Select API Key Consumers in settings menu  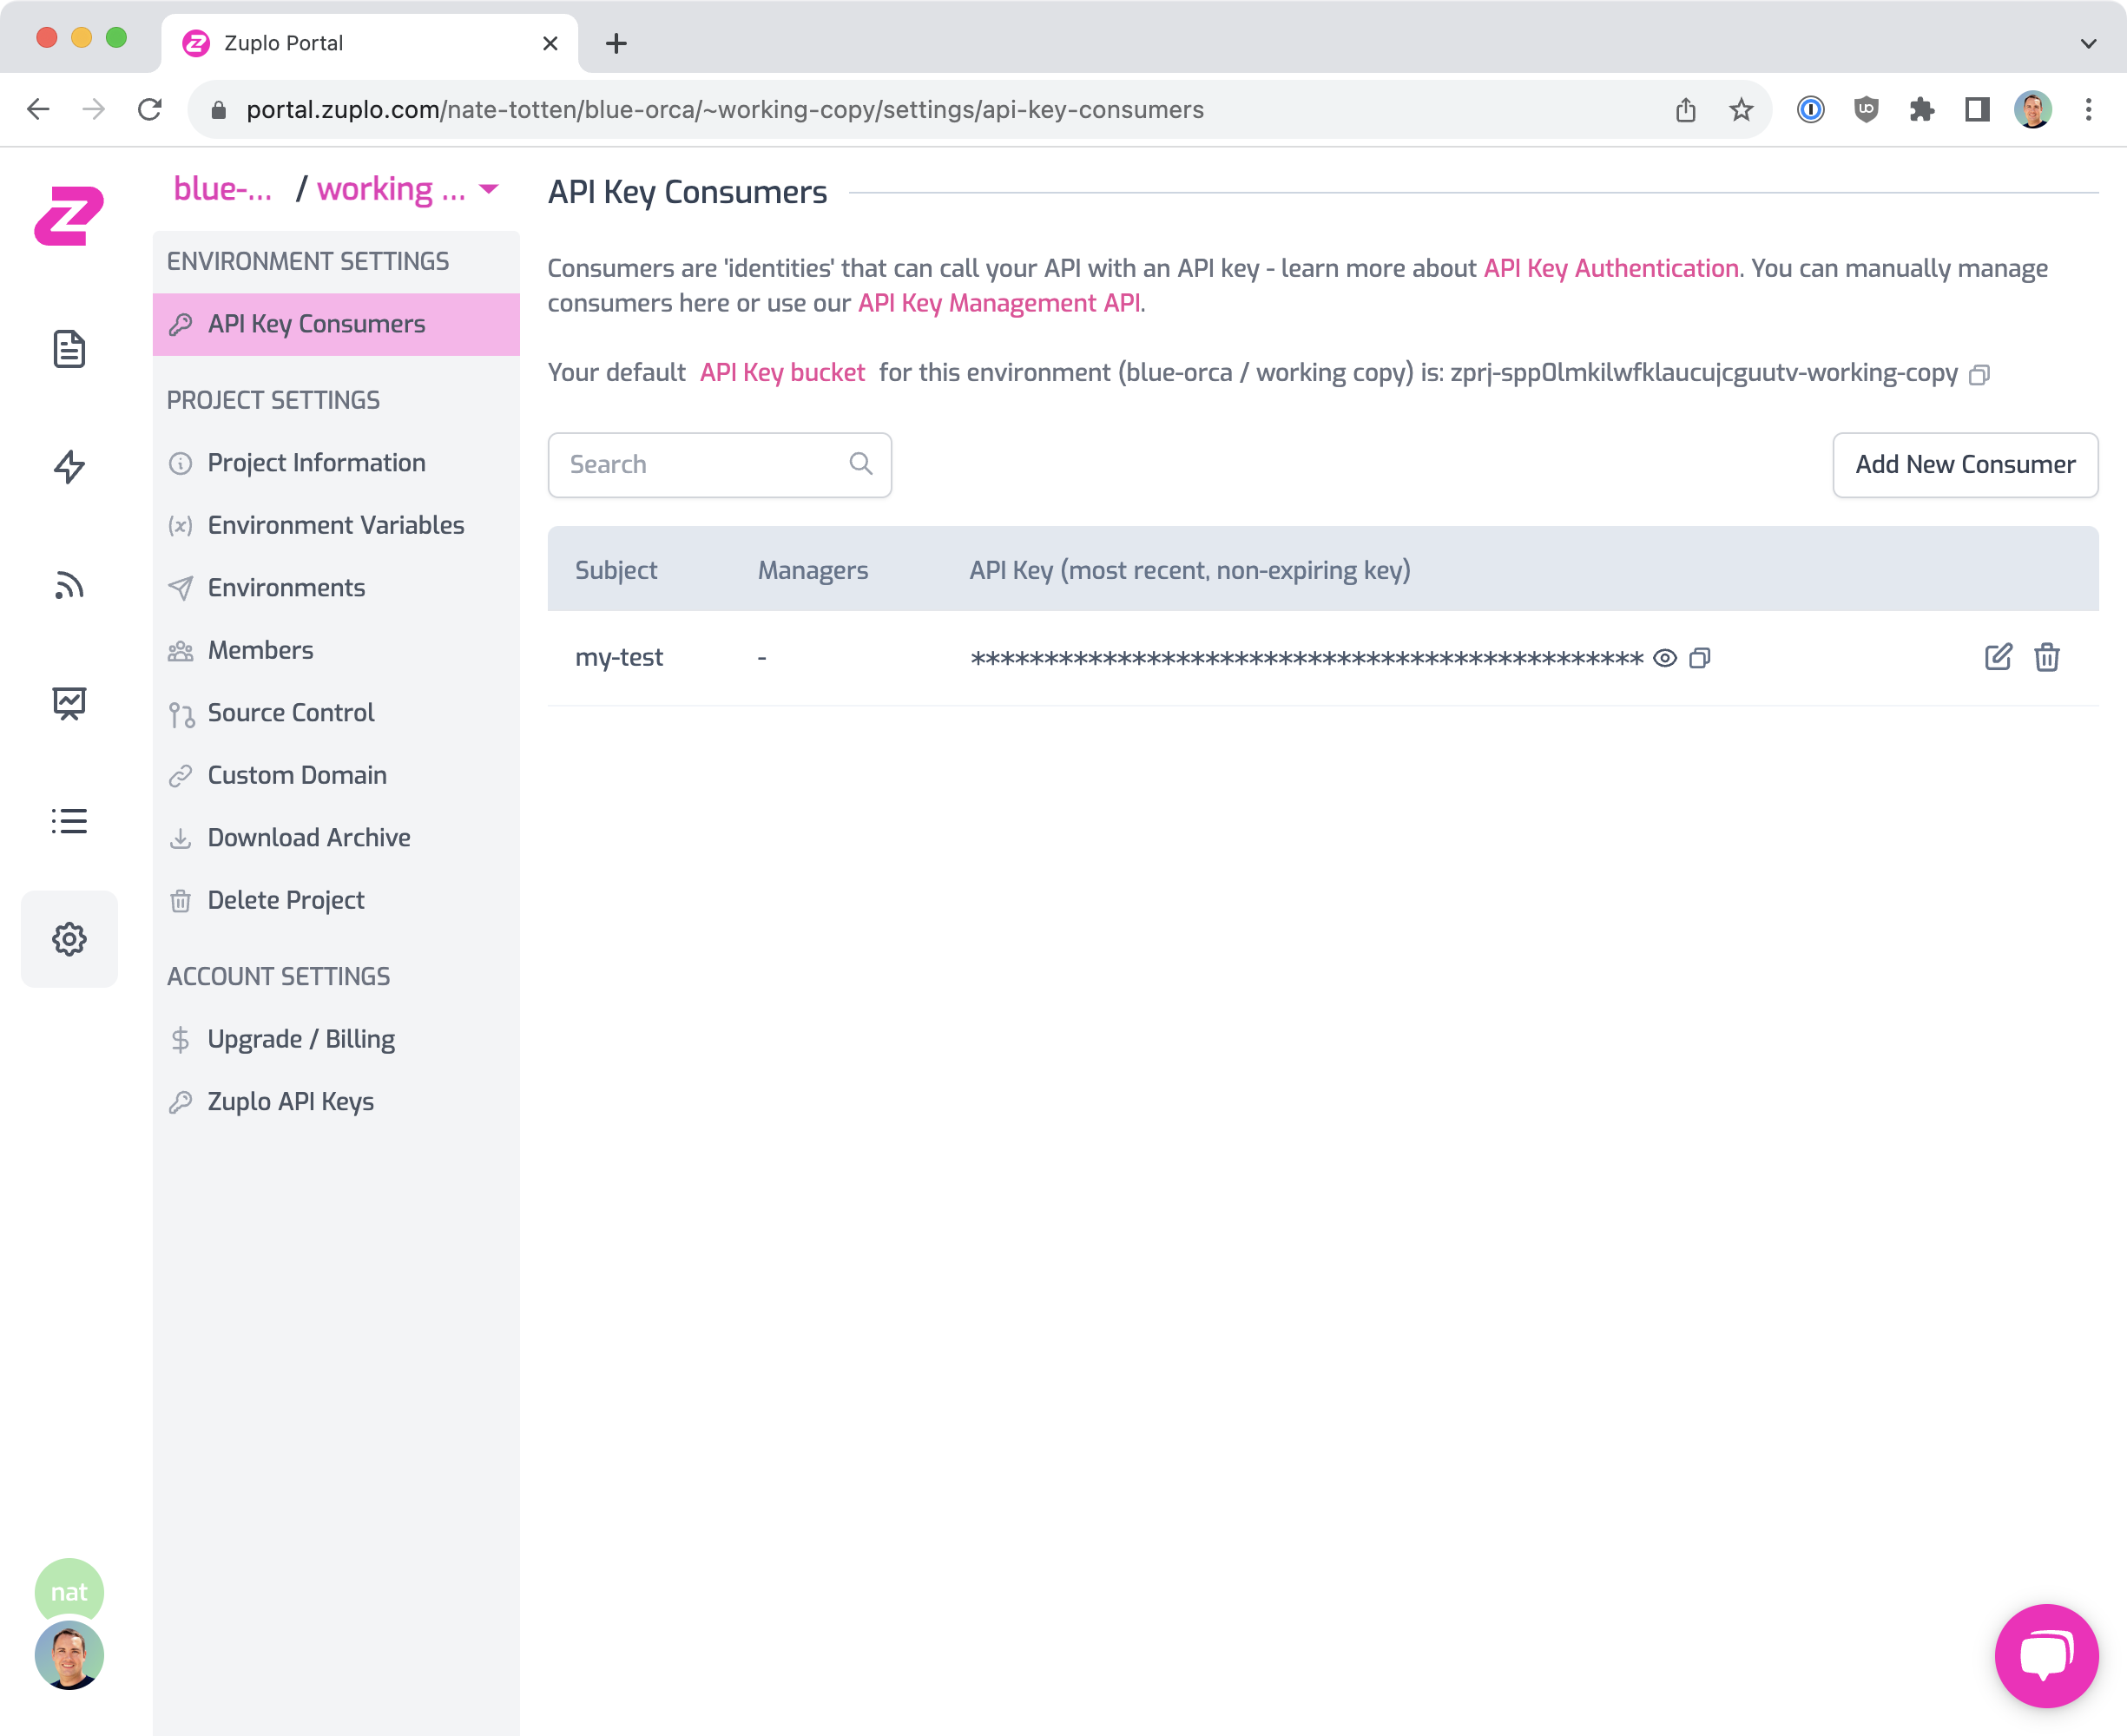(x=336, y=324)
